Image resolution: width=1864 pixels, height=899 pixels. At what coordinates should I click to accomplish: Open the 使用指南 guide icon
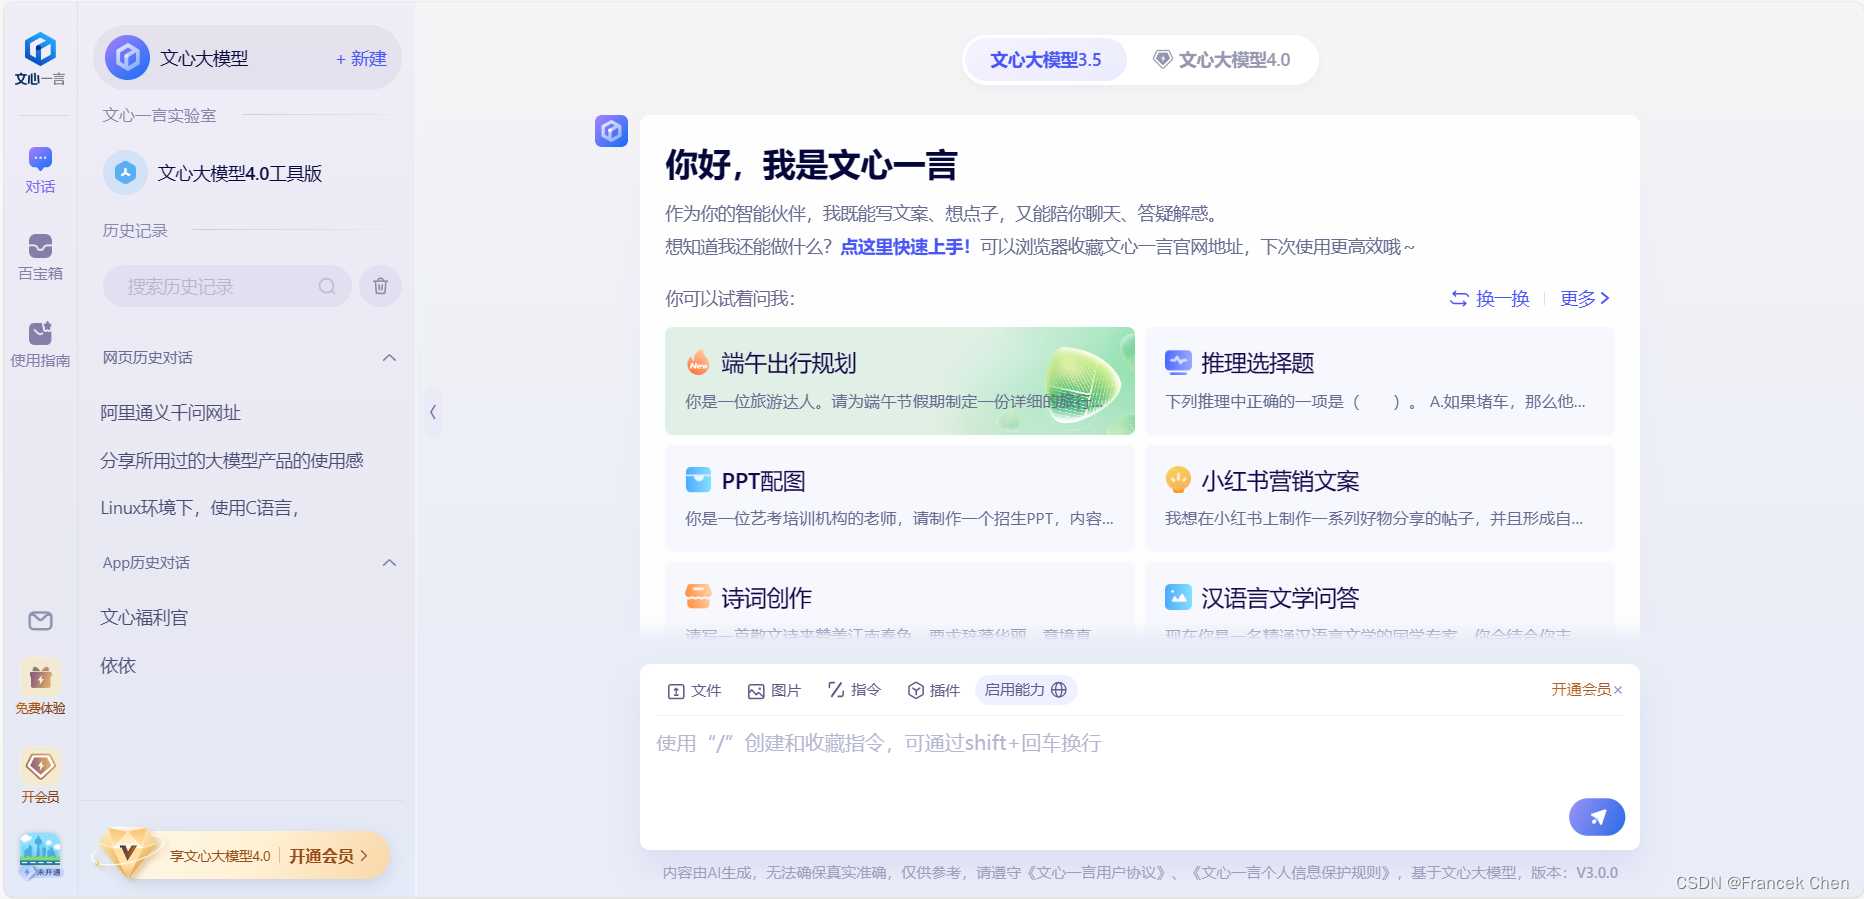(x=40, y=332)
